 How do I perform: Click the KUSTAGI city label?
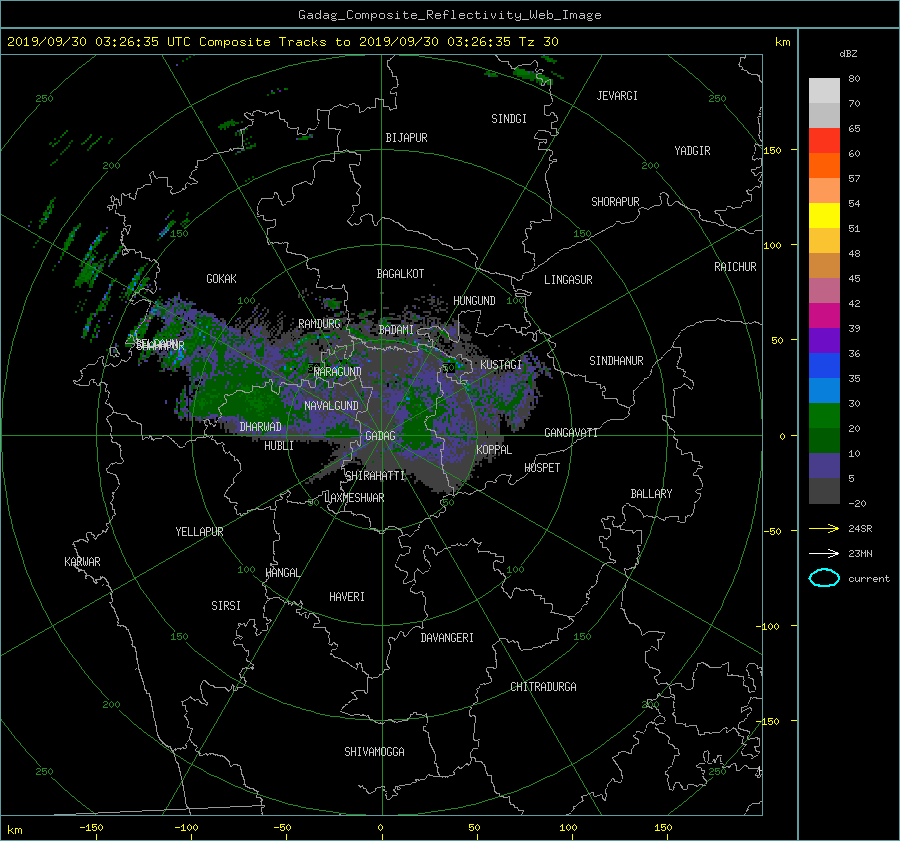point(501,365)
